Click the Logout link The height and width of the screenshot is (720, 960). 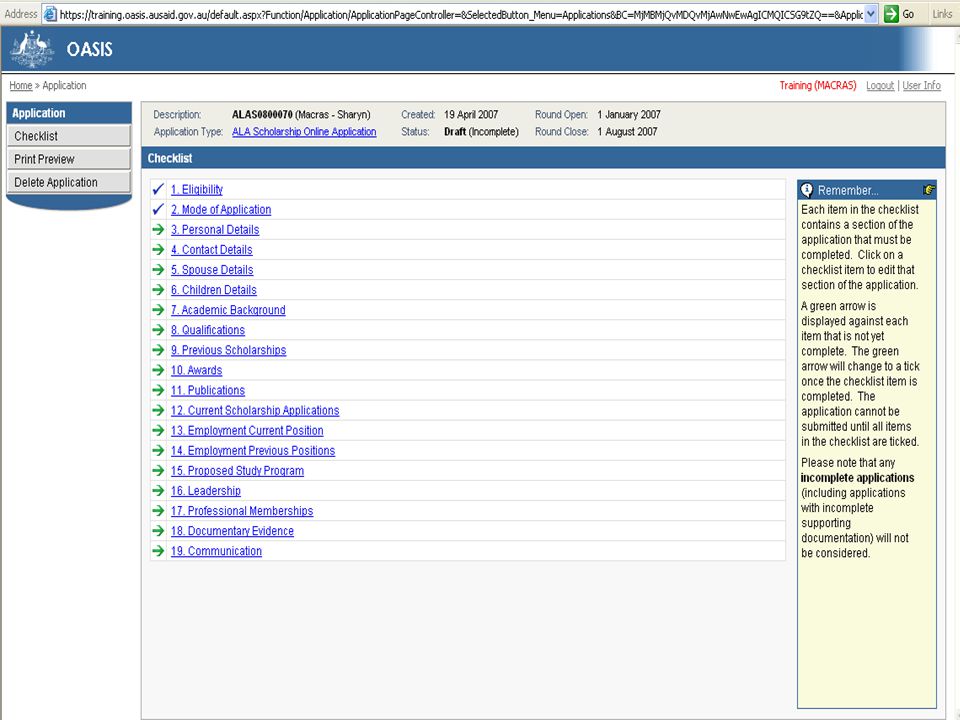tap(880, 85)
